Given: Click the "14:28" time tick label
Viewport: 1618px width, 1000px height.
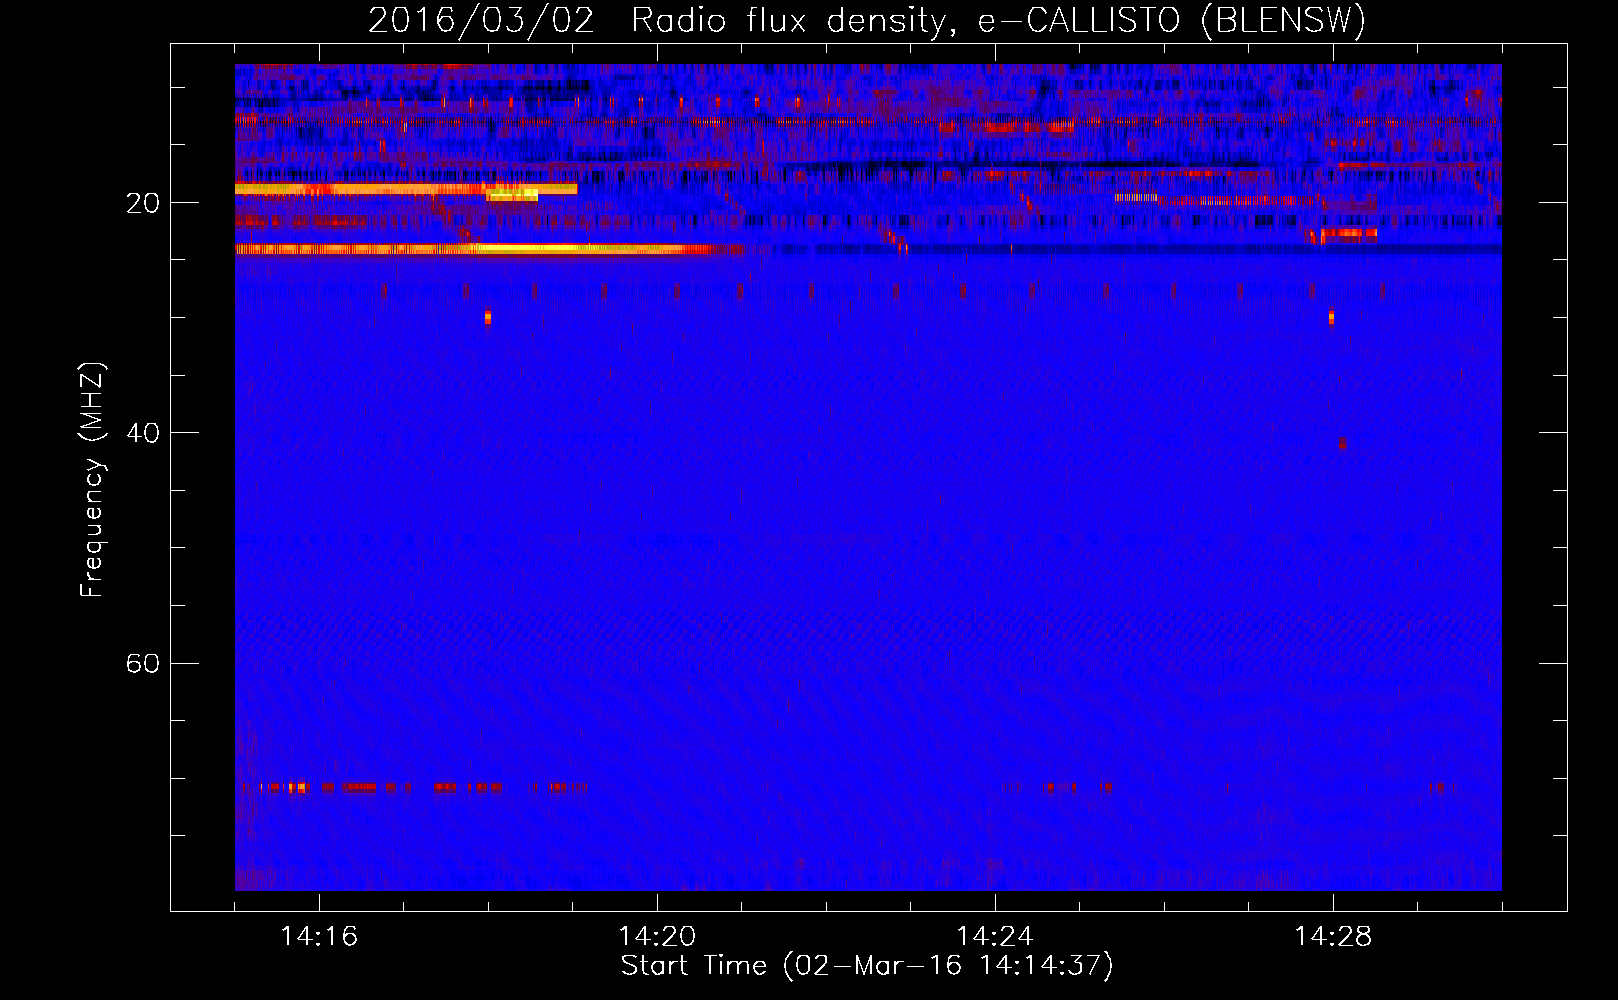Looking at the screenshot, I should (x=1333, y=936).
